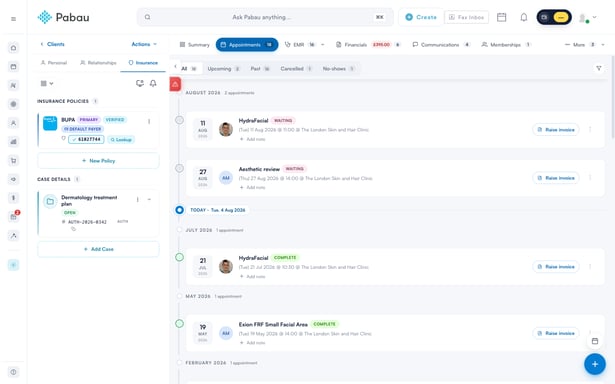Filter by Past appointments

point(260,69)
